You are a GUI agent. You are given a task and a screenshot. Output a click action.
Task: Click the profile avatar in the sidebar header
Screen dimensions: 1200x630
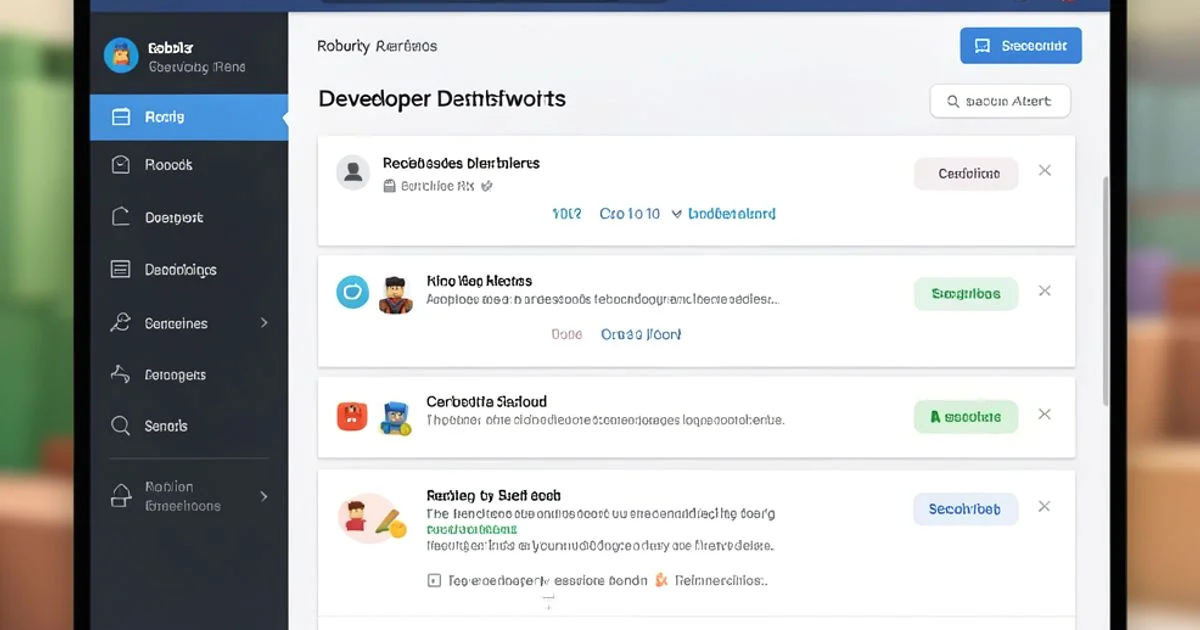pos(121,56)
